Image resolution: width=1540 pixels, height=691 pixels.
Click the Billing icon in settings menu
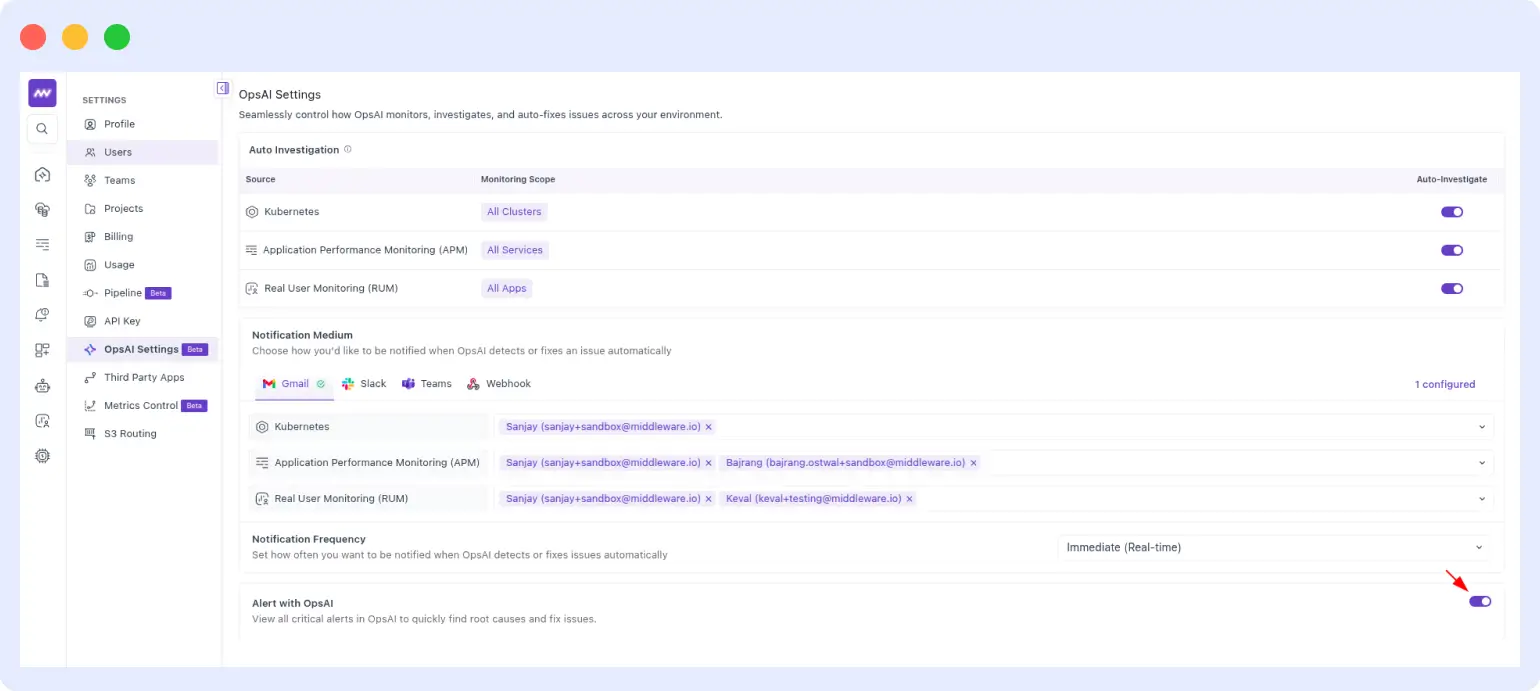click(90, 237)
